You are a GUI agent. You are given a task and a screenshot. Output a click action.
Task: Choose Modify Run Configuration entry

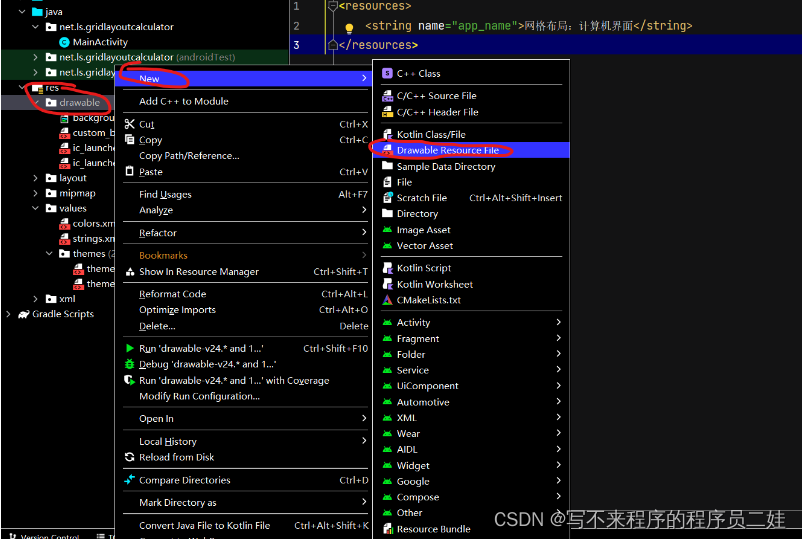coord(245,396)
